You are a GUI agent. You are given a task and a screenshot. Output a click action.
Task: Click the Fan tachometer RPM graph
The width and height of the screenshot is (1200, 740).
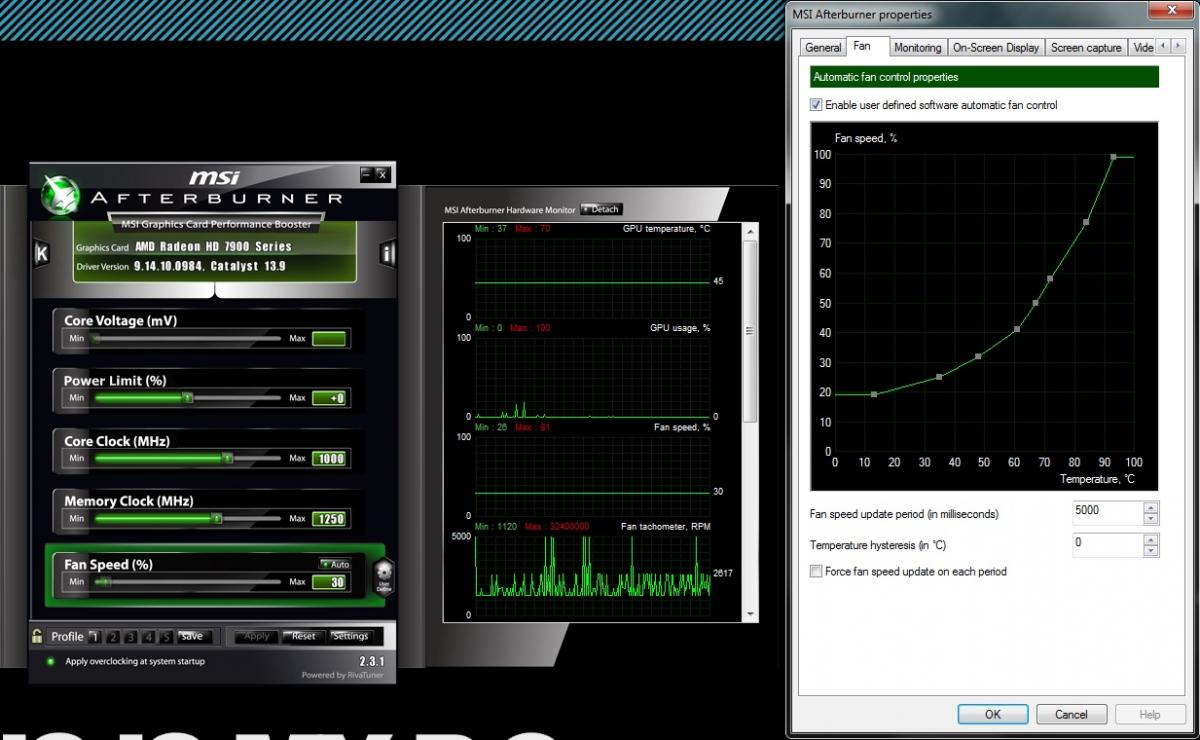tap(592, 576)
